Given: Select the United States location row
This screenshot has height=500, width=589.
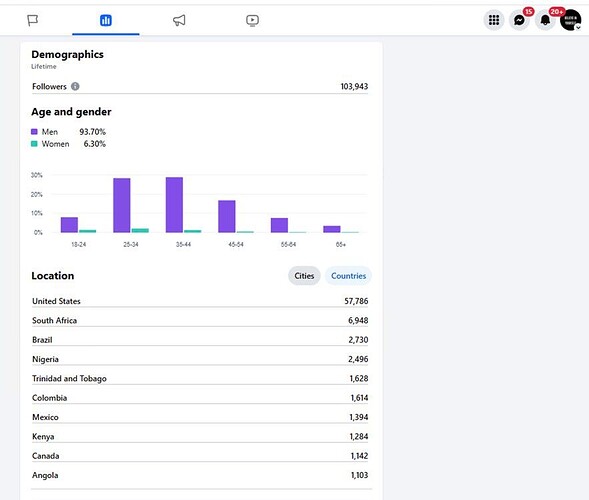Looking at the screenshot, I should tap(200, 301).
